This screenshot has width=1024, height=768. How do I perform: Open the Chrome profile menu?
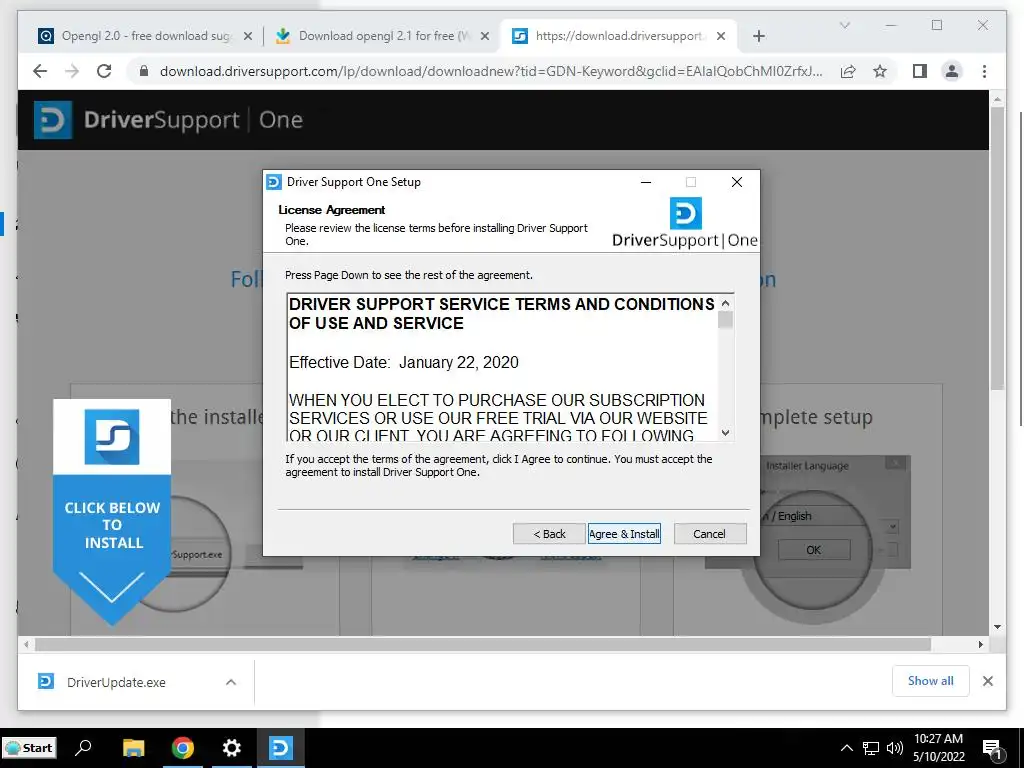tap(952, 71)
